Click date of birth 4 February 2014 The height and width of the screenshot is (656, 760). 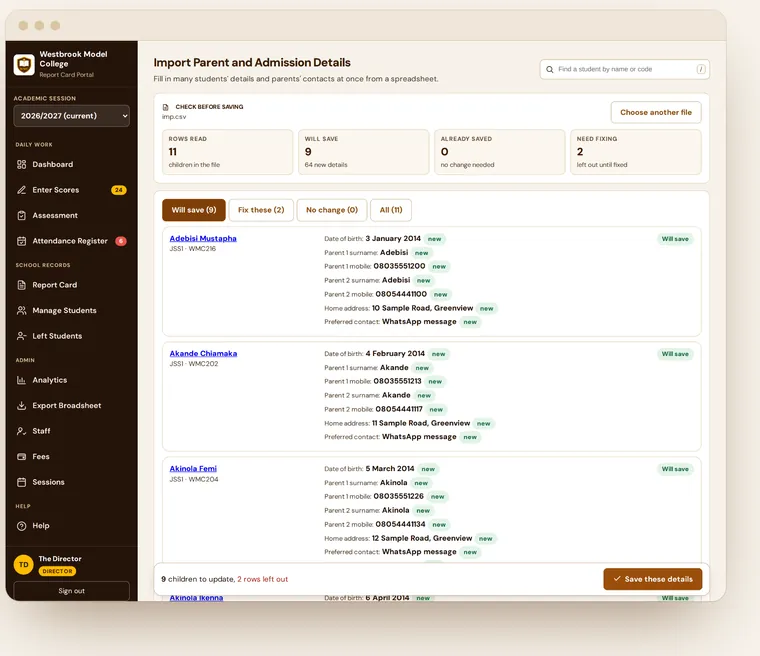(395, 353)
